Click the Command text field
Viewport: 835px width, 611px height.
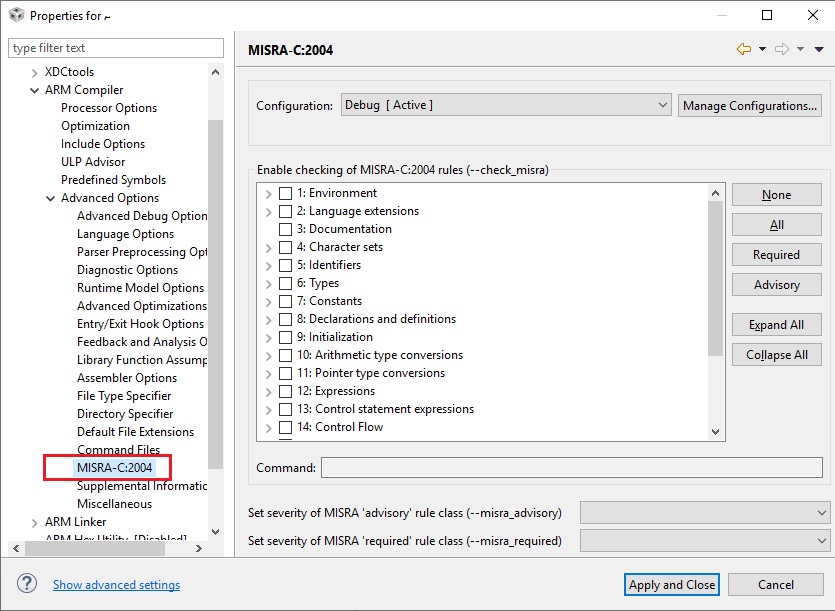[x=571, y=468]
